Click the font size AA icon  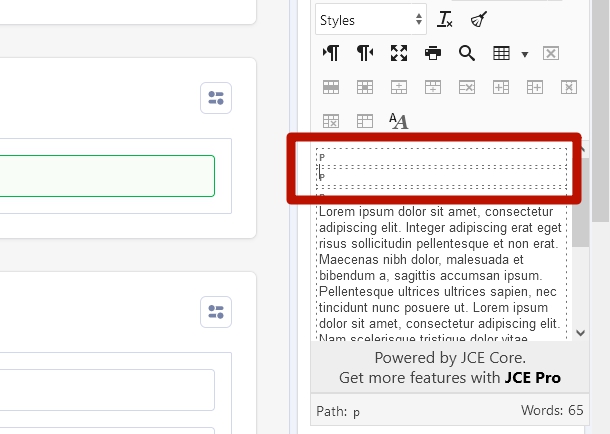[x=399, y=121]
